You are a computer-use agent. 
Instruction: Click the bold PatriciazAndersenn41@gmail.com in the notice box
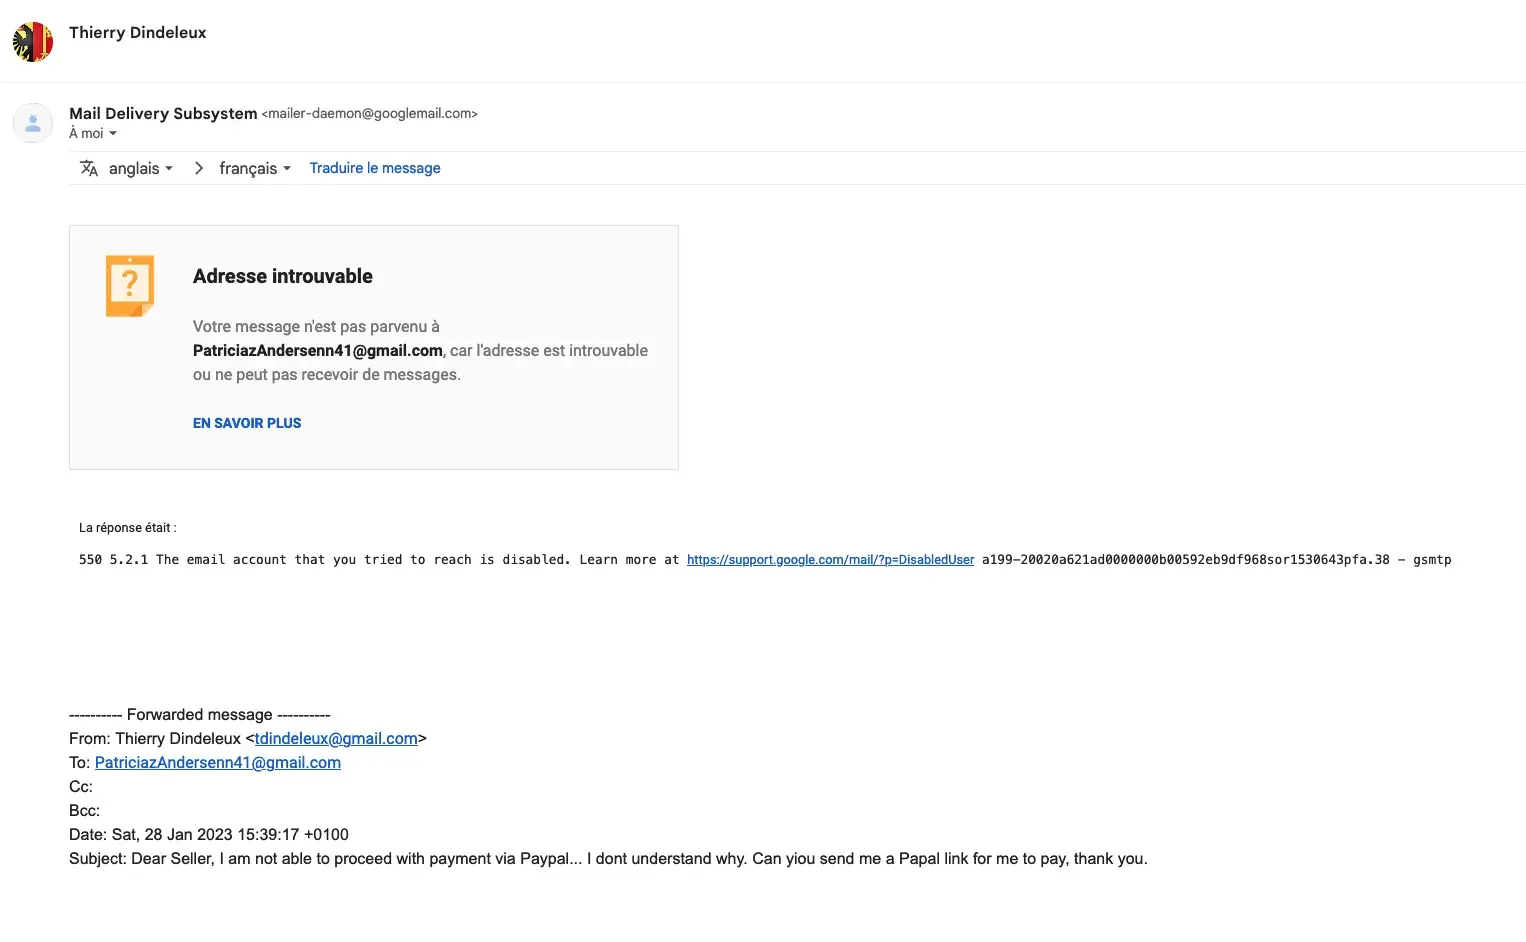tap(318, 351)
